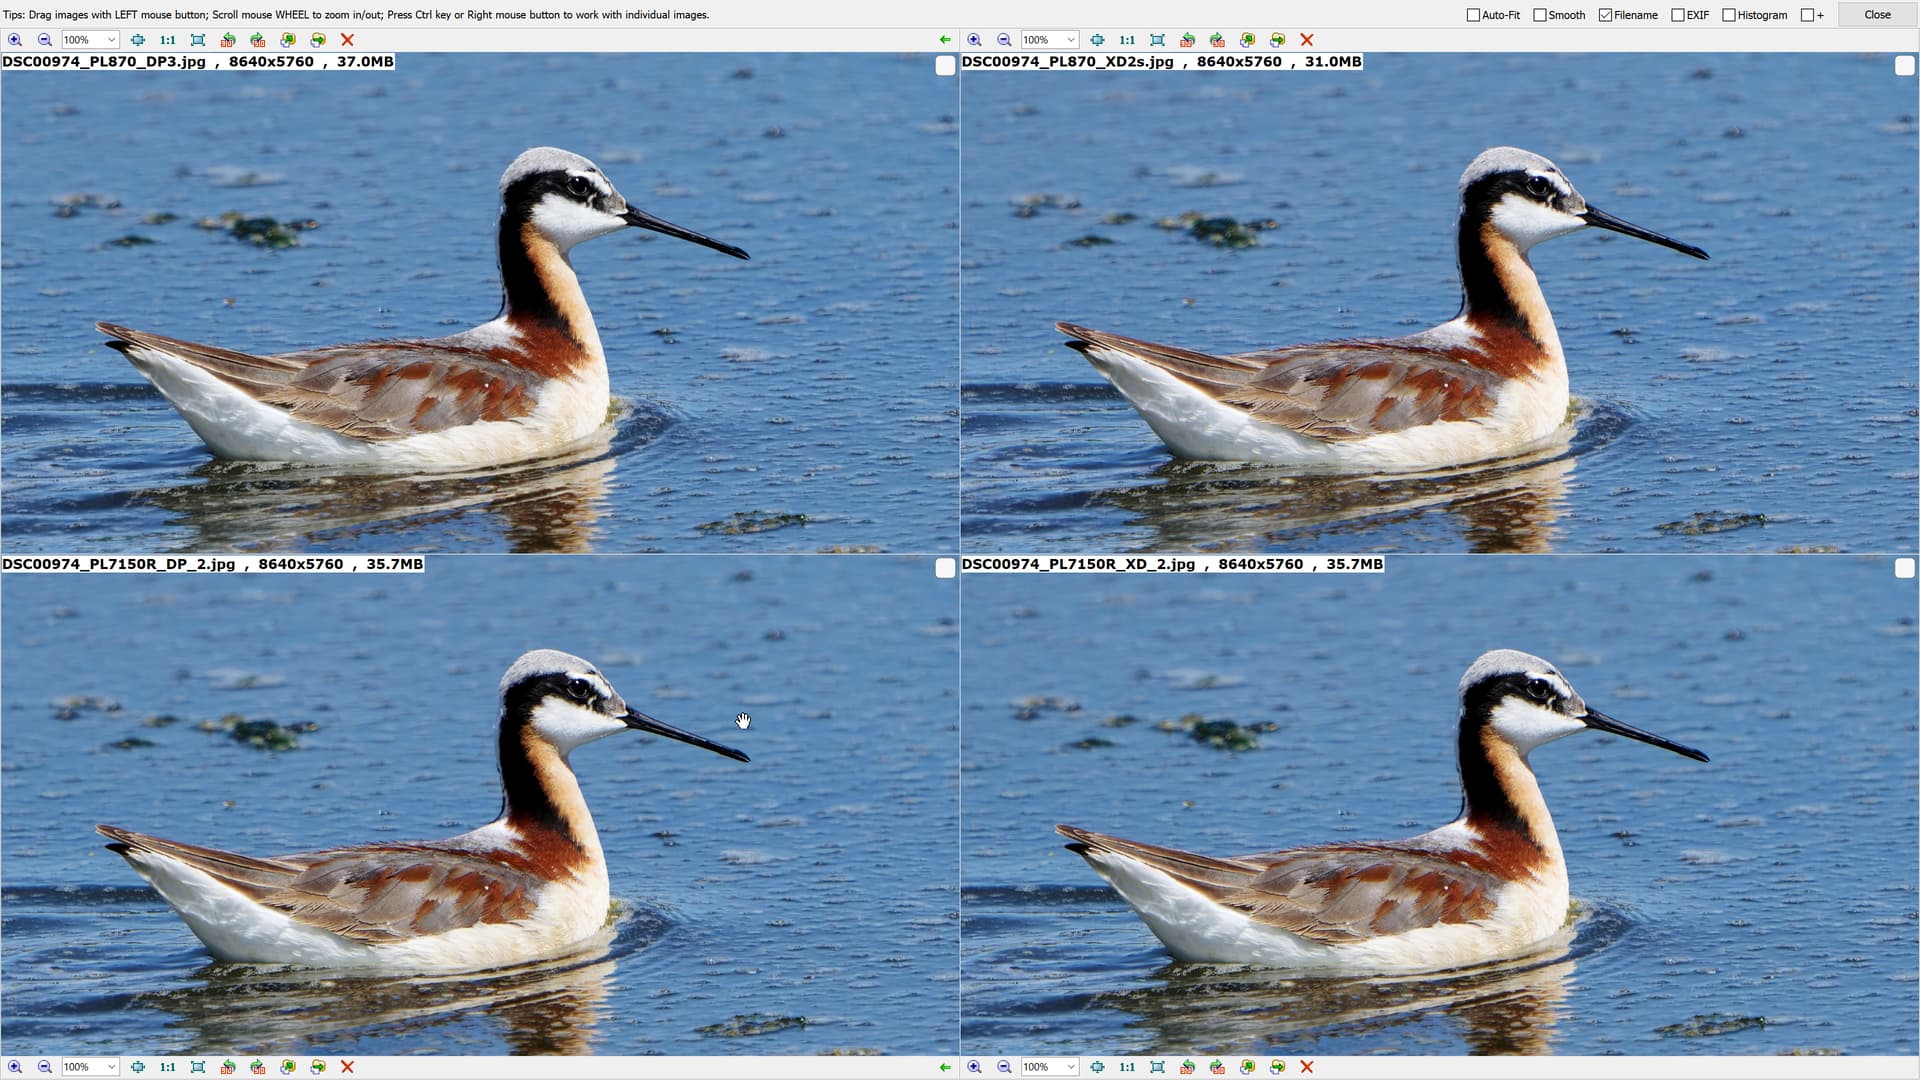Set 1:1 actual size for PL870_XD2s image
Image resolution: width=1920 pixels, height=1080 pixels.
click(x=1128, y=40)
